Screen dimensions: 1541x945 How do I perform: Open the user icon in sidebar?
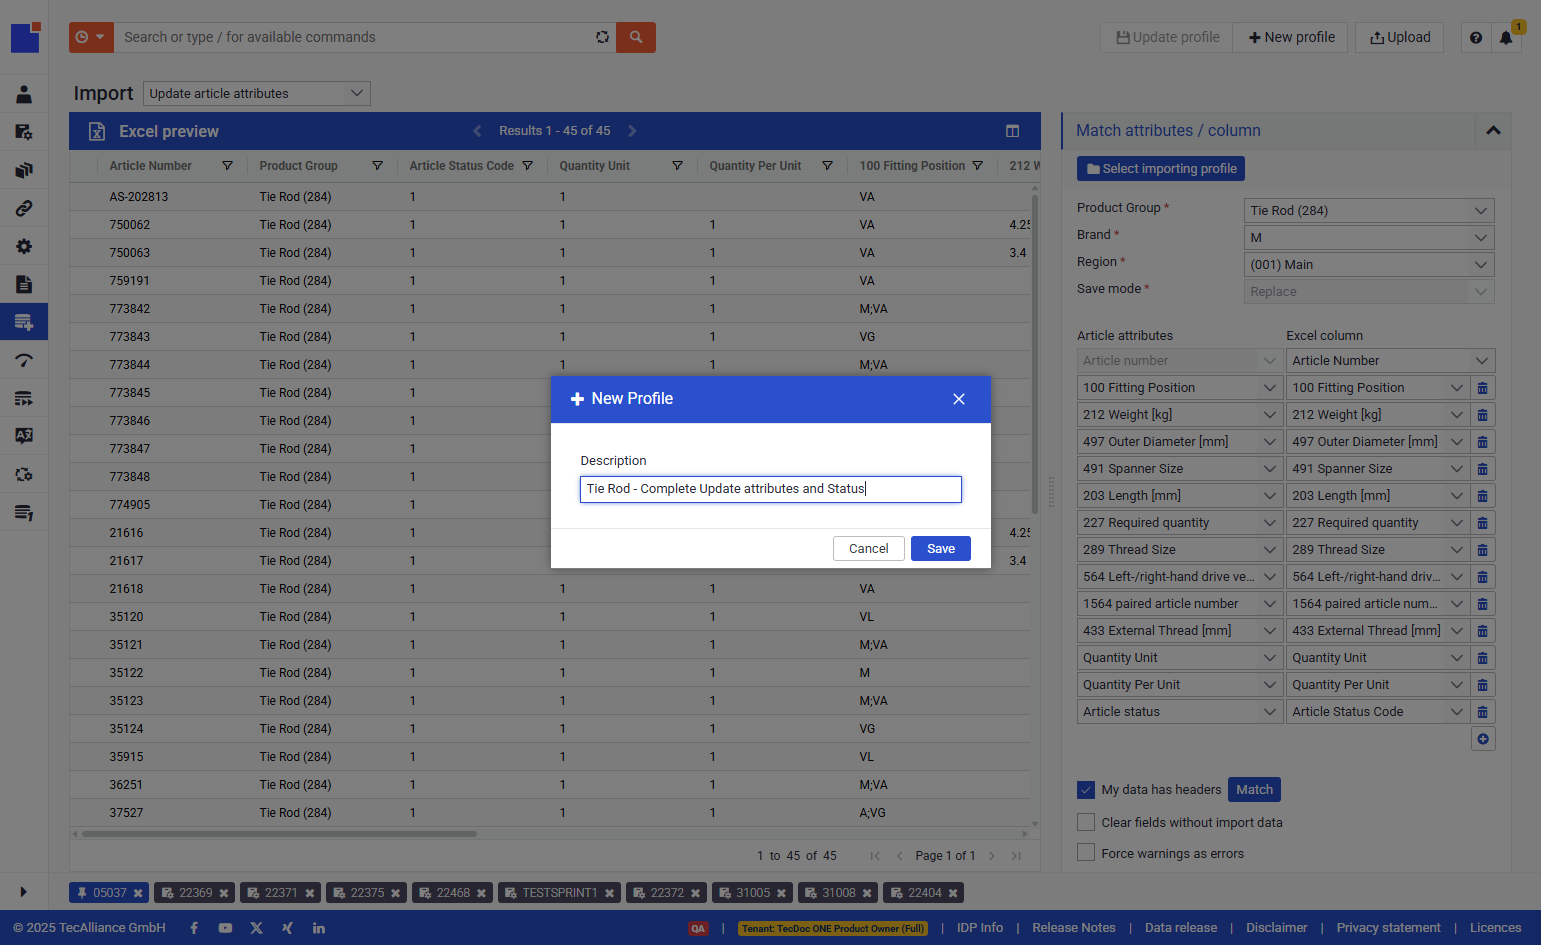pos(24,94)
